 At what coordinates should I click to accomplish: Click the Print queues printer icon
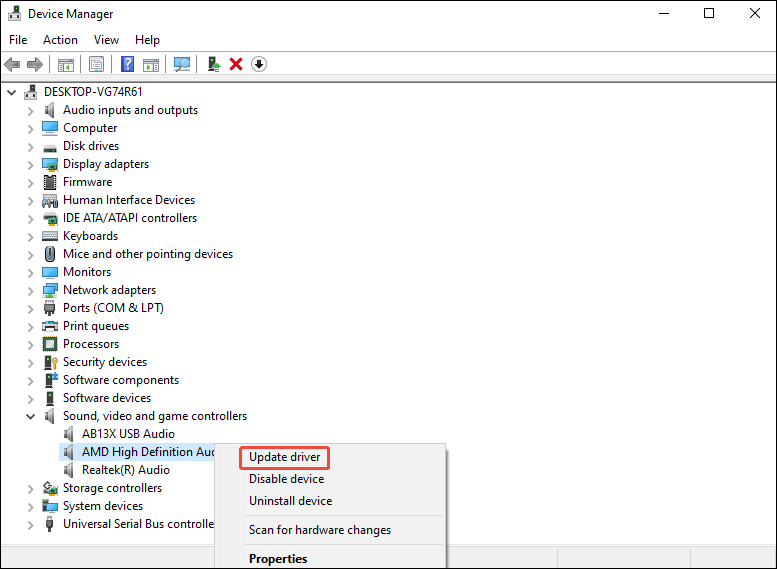pyautogui.click(x=50, y=326)
